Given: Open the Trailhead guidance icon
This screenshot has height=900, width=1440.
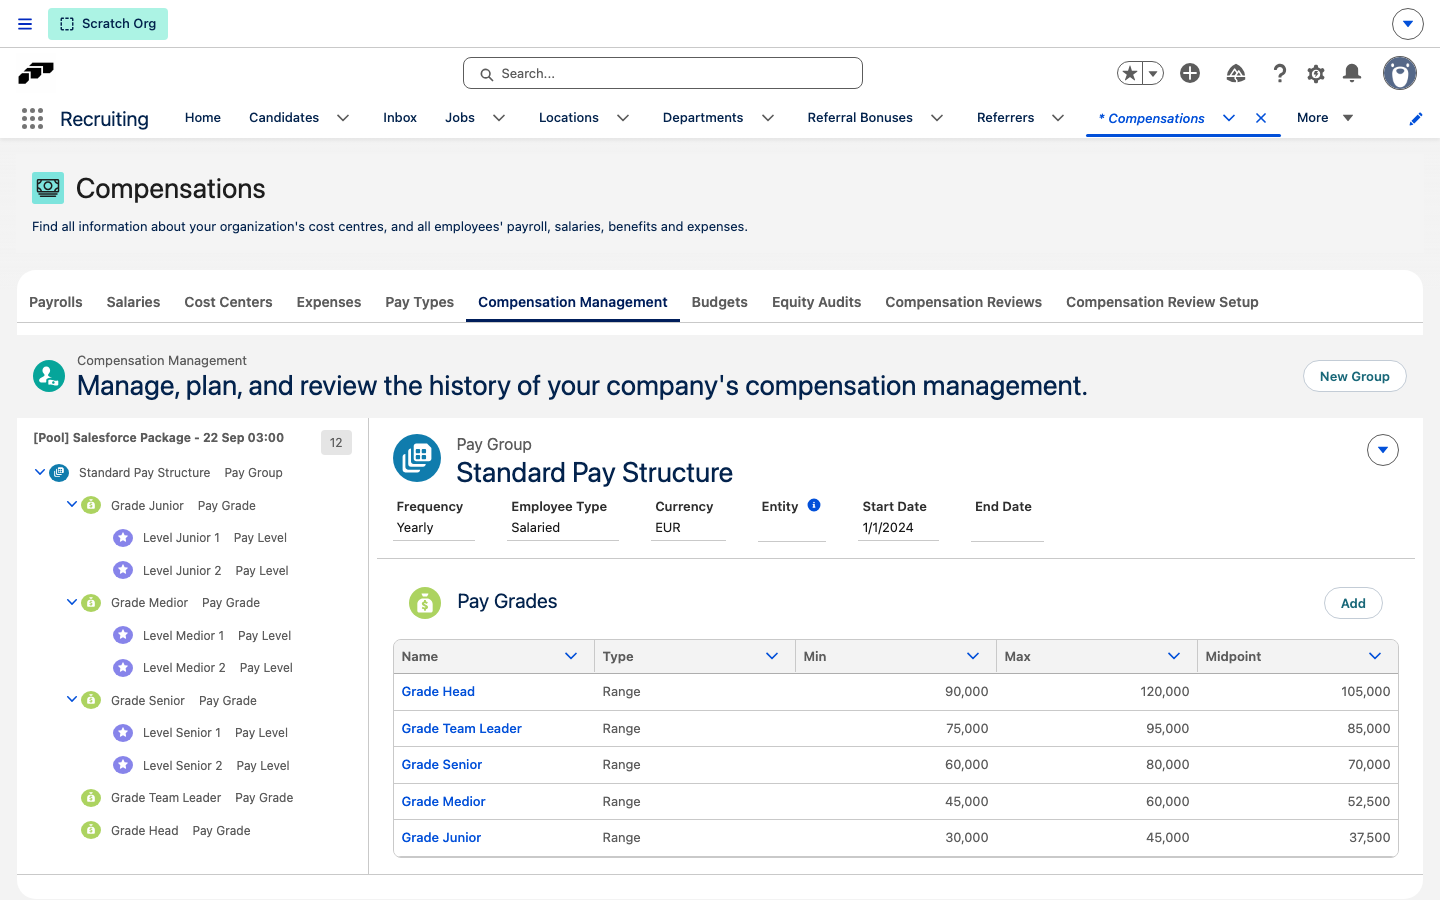Looking at the screenshot, I should point(1236,73).
